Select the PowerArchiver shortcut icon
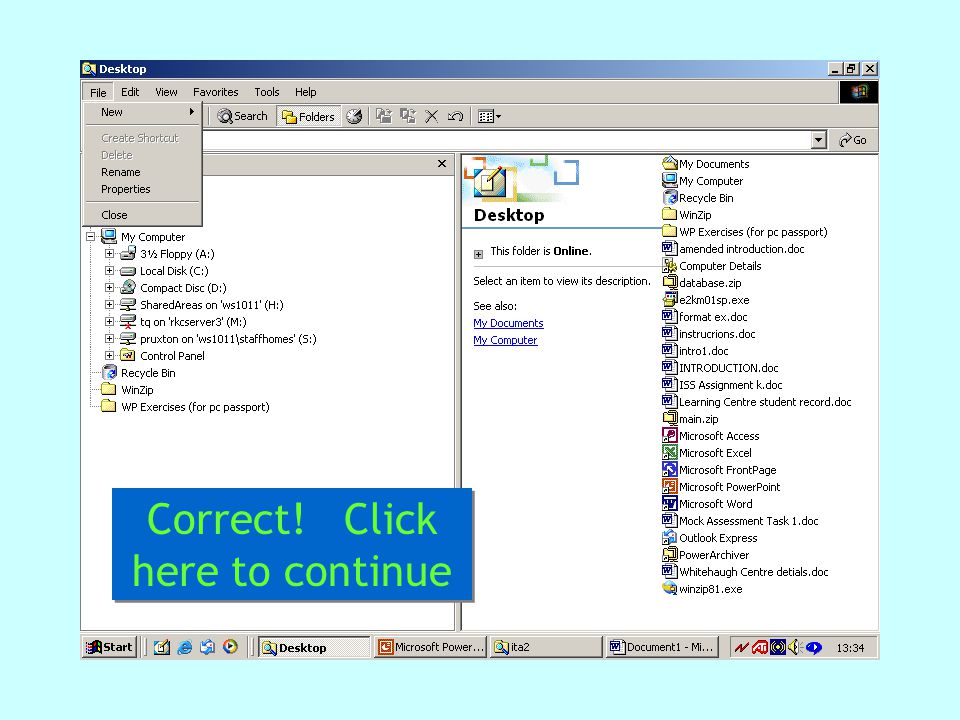Image resolution: width=960 pixels, height=720 pixels. [670, 555]
